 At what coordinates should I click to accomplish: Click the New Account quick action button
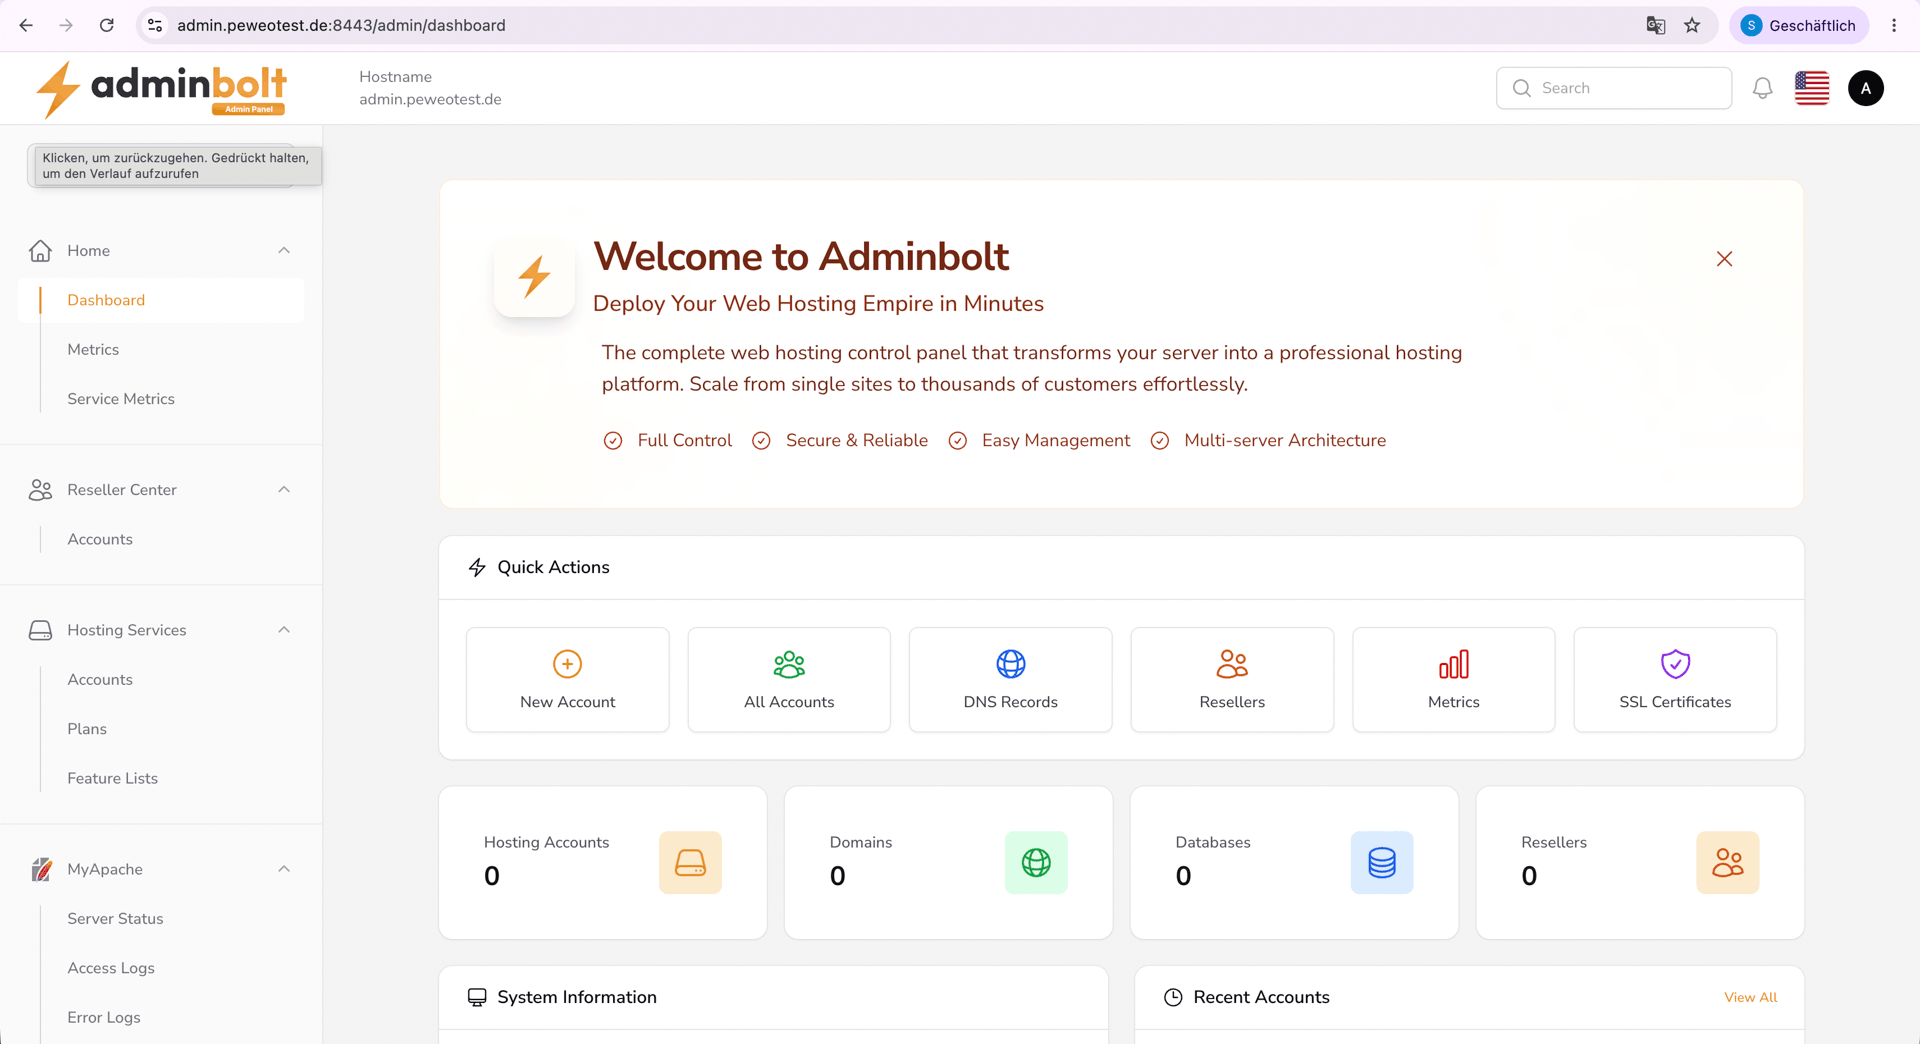pyautogui.click(x=567, y=680)
